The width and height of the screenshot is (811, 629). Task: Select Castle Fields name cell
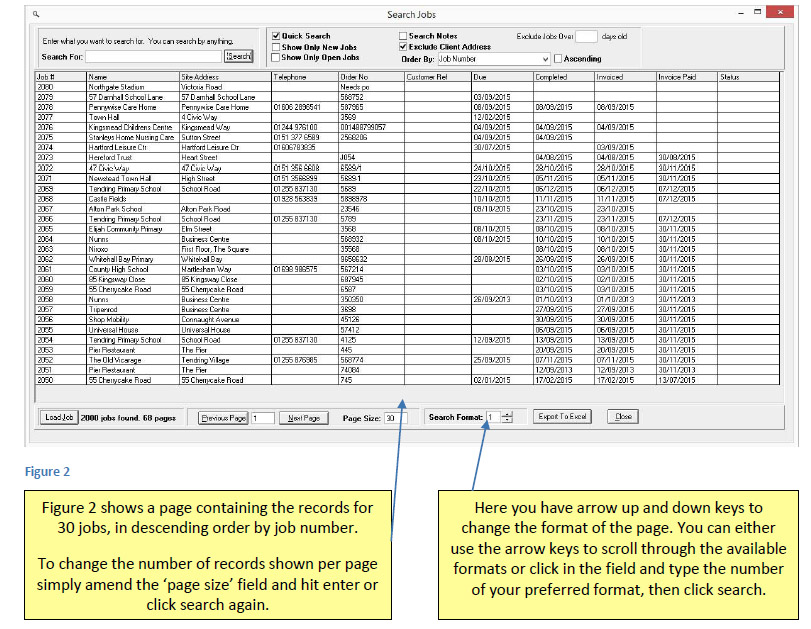click(133, 199)
